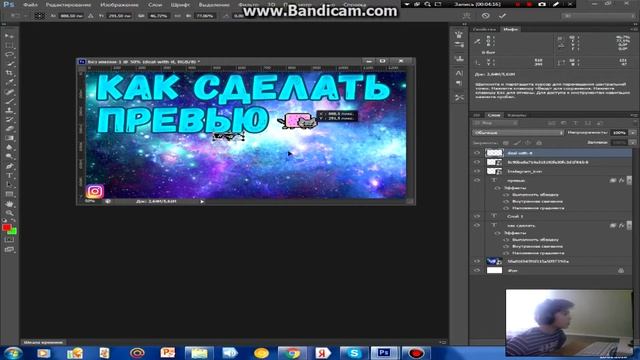Open the Изображение menu
Image resolution: width=640 pixels, height=360 pixels.
(119, 5)
